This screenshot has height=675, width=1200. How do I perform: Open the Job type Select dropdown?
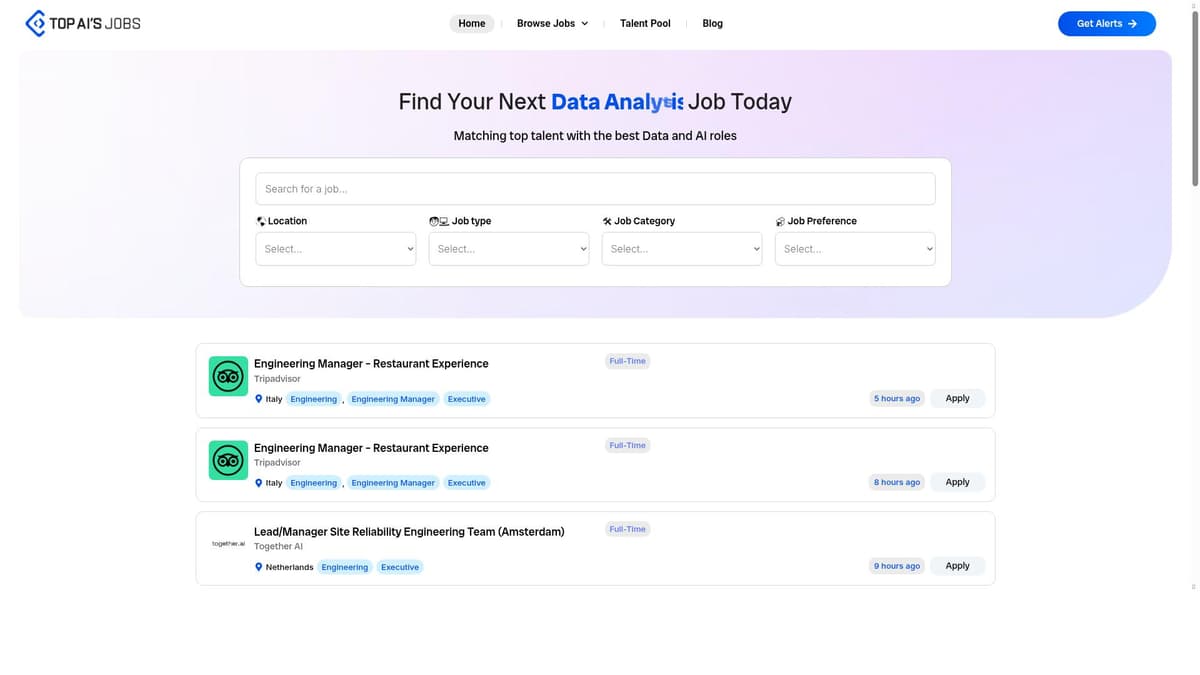508,248
